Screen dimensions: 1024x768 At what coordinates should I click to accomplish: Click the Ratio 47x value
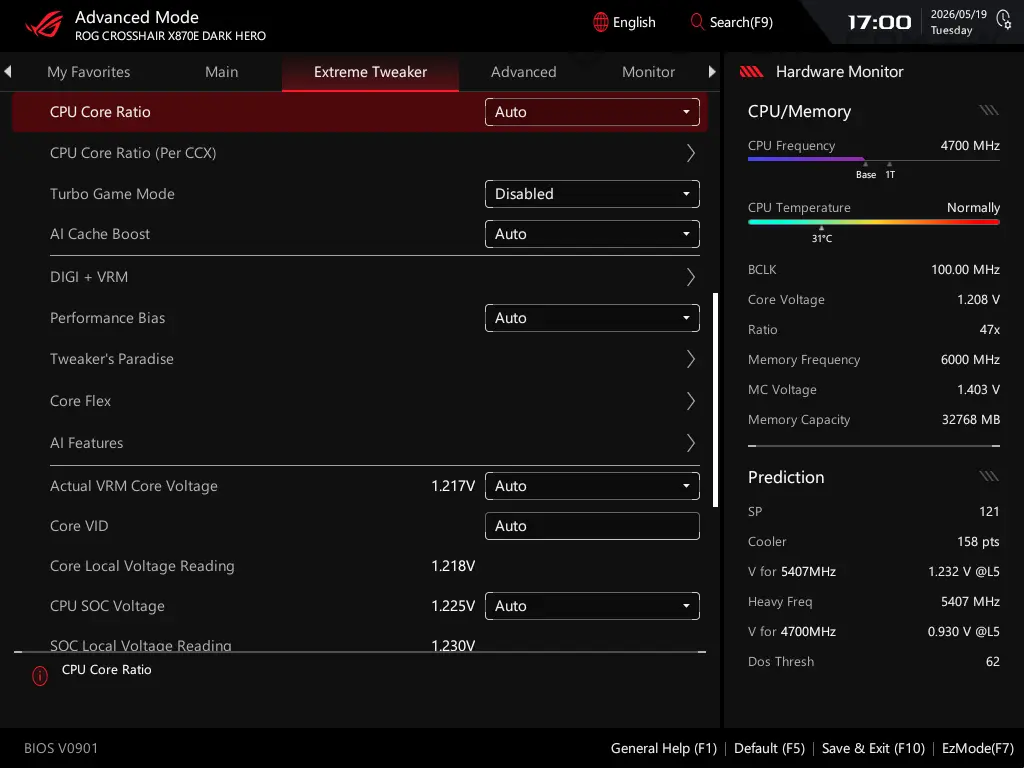point(989,330)
